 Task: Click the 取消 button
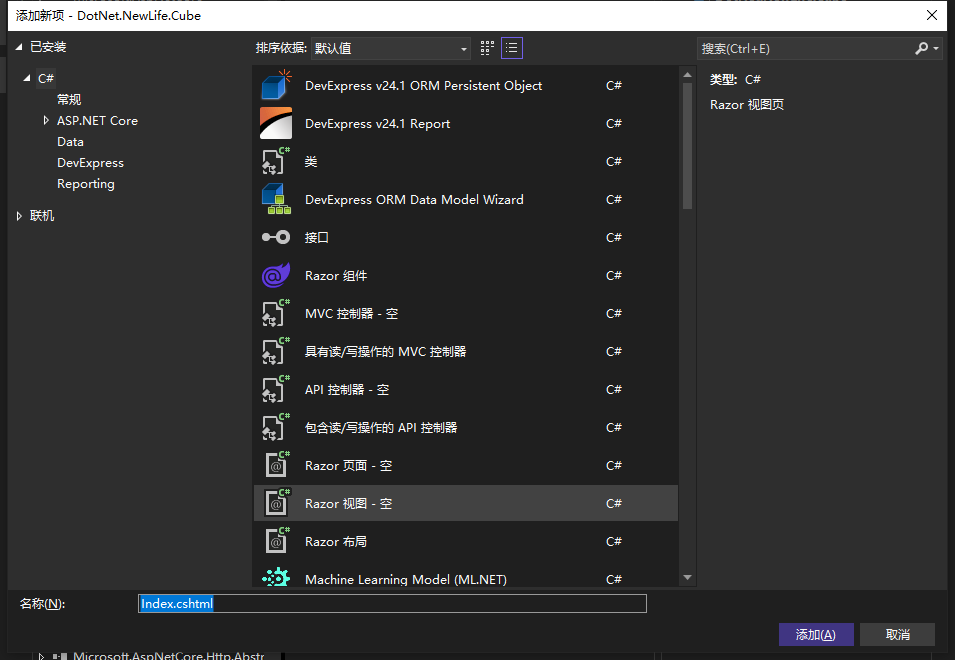tap(897, 634)
